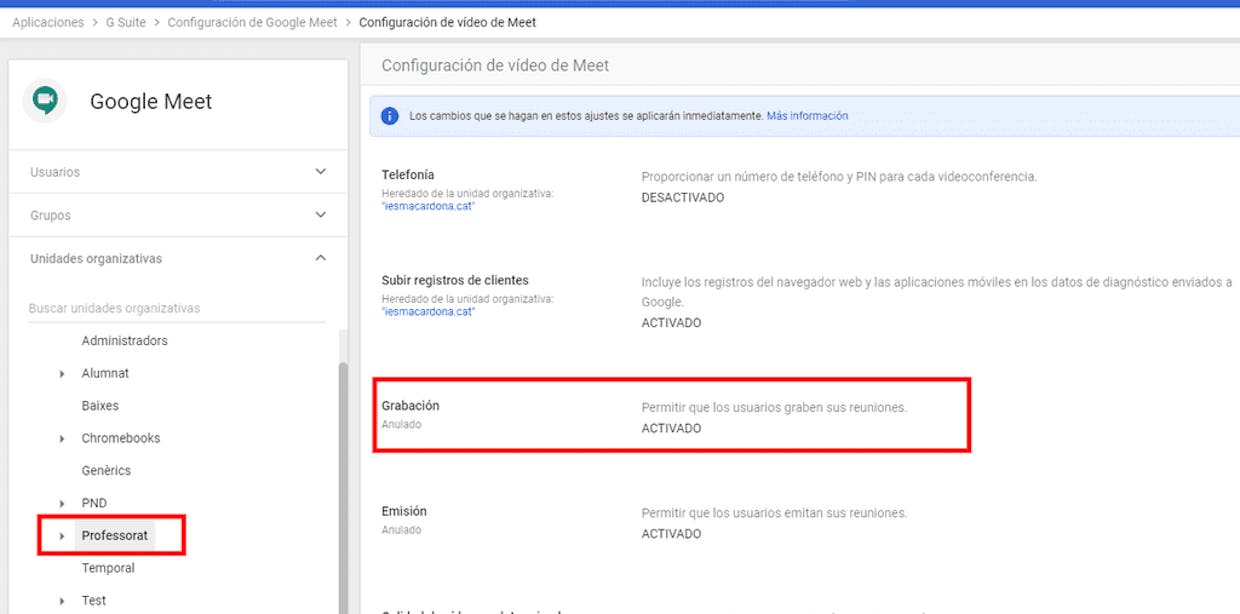Click Anulado label under Grabación
Screen dimensions: 1240x614
point(401,425)
